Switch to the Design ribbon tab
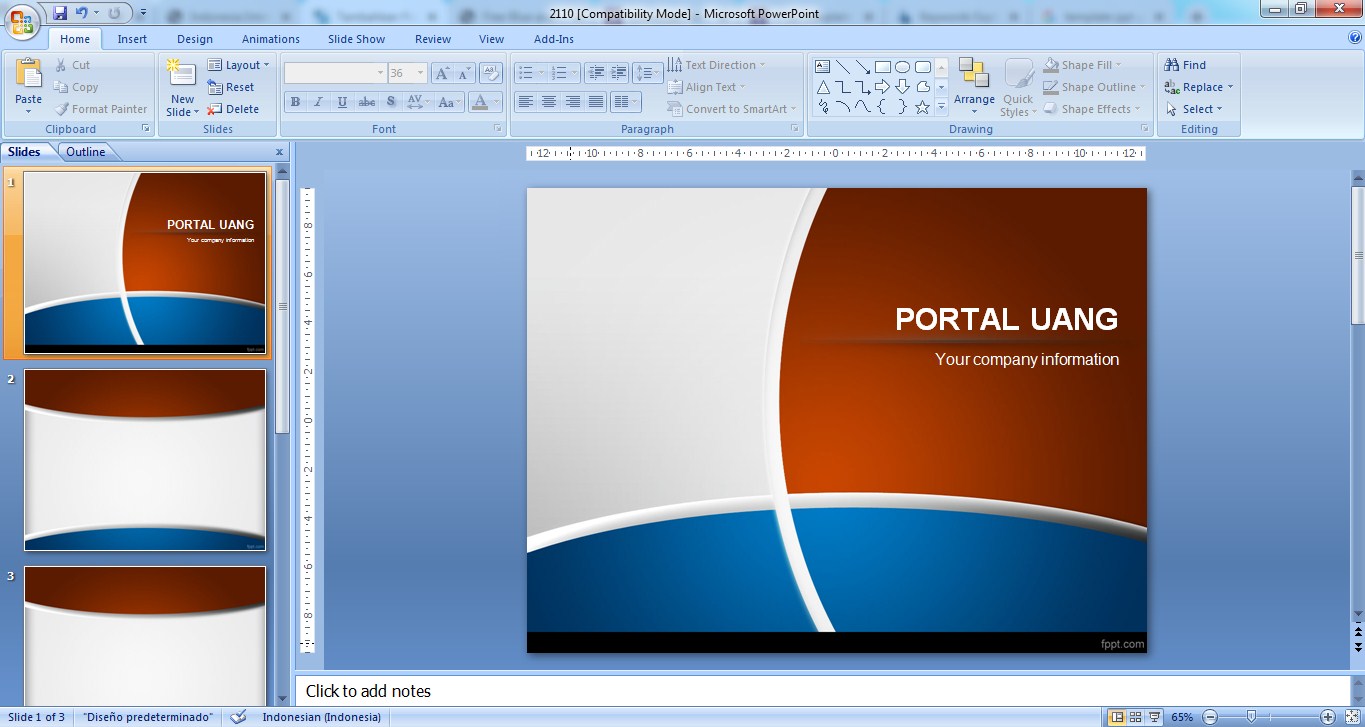The height and width of the screenshot is (727, 1365). [195, 39]
